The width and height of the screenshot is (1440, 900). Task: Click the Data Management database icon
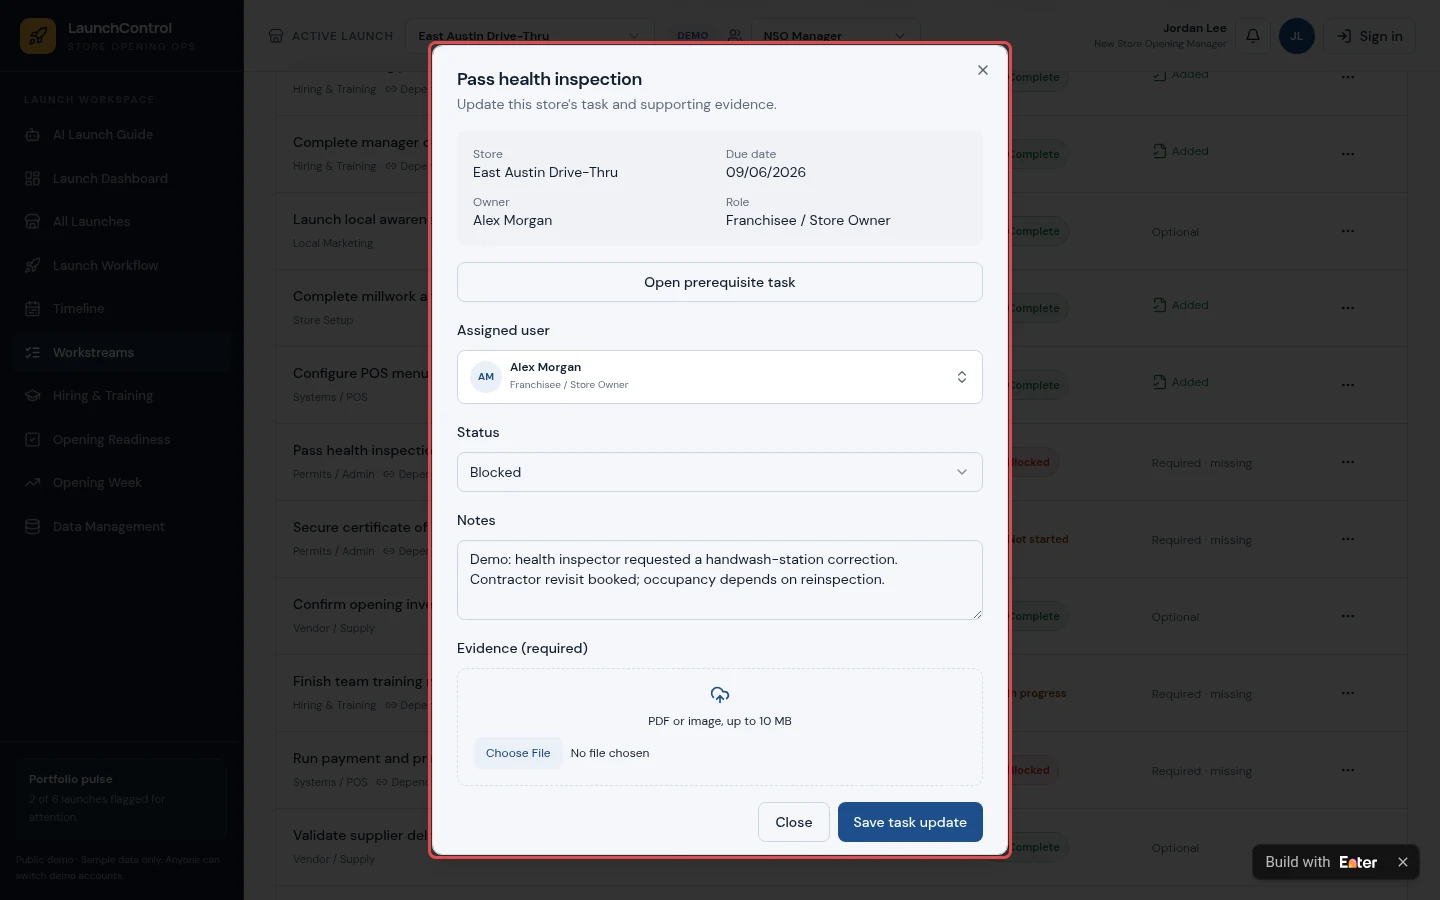(x=32, y=527)
